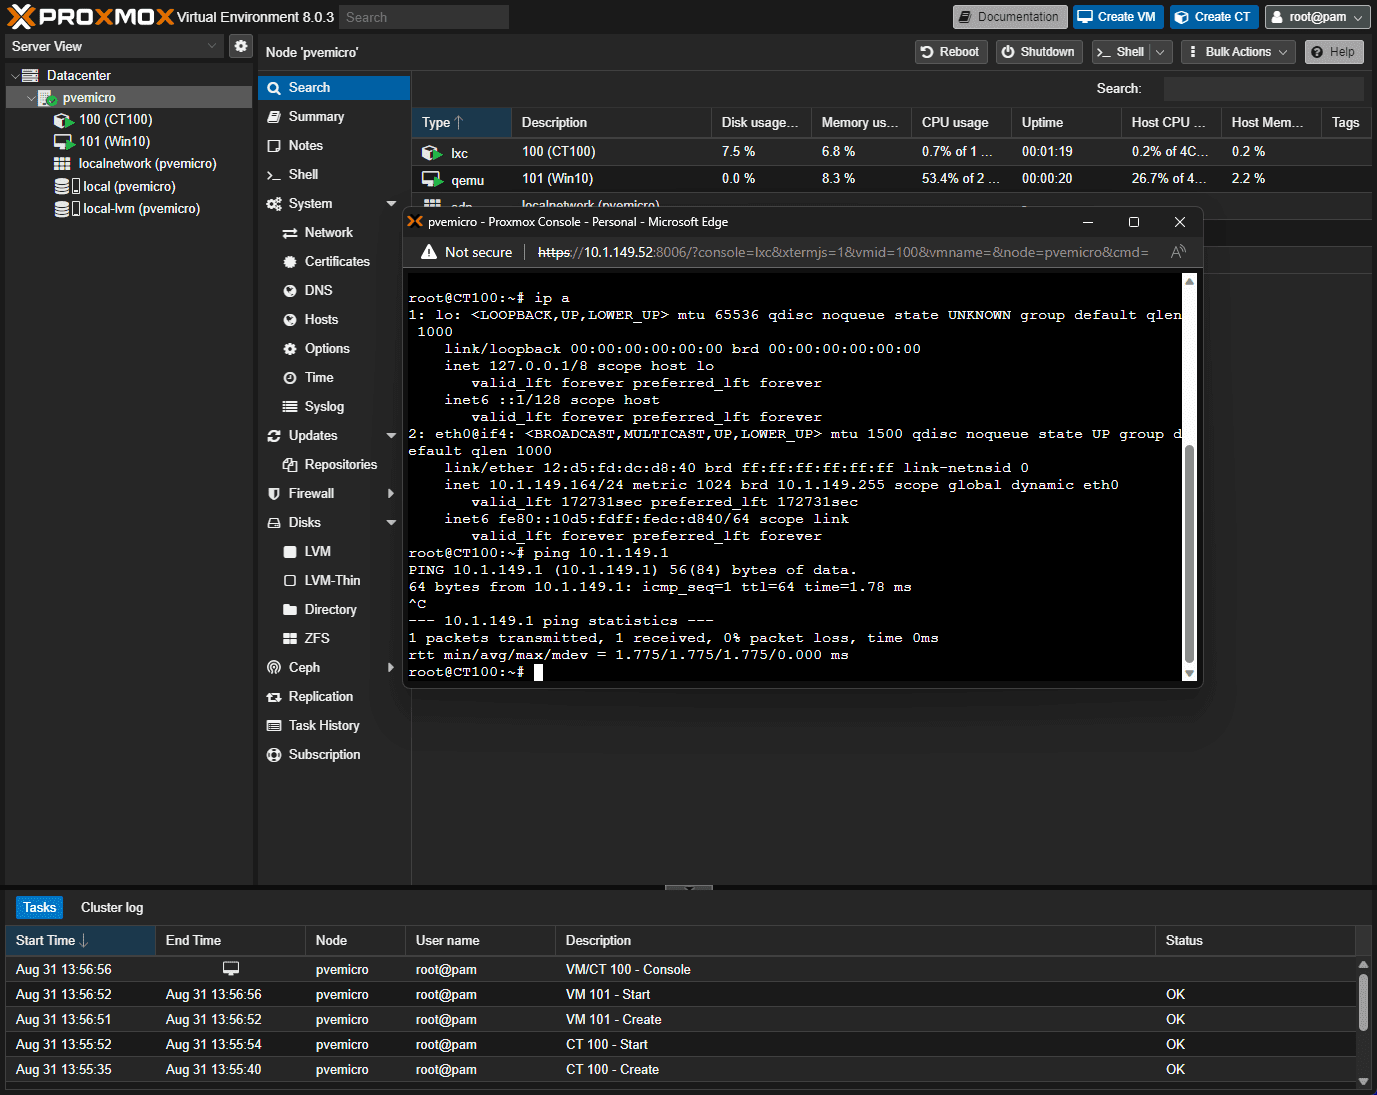Screen dimensions: 1377x1095
Task: Open the root@pam user menu
Action: (x=1317, y=17)
